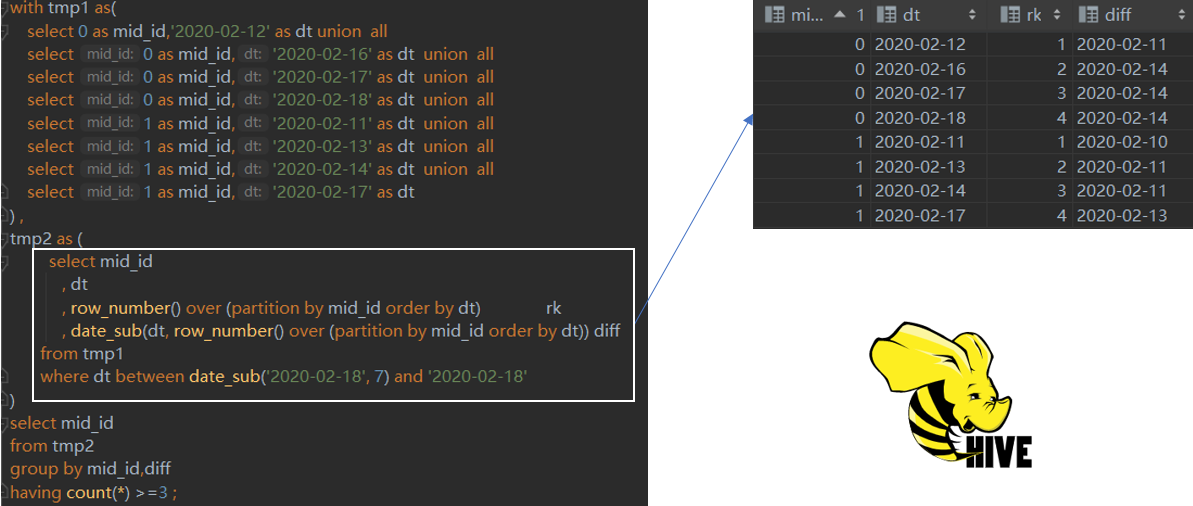Click on 'having count(*) >=3' line

pyautogui.click(x=93, y=492)
